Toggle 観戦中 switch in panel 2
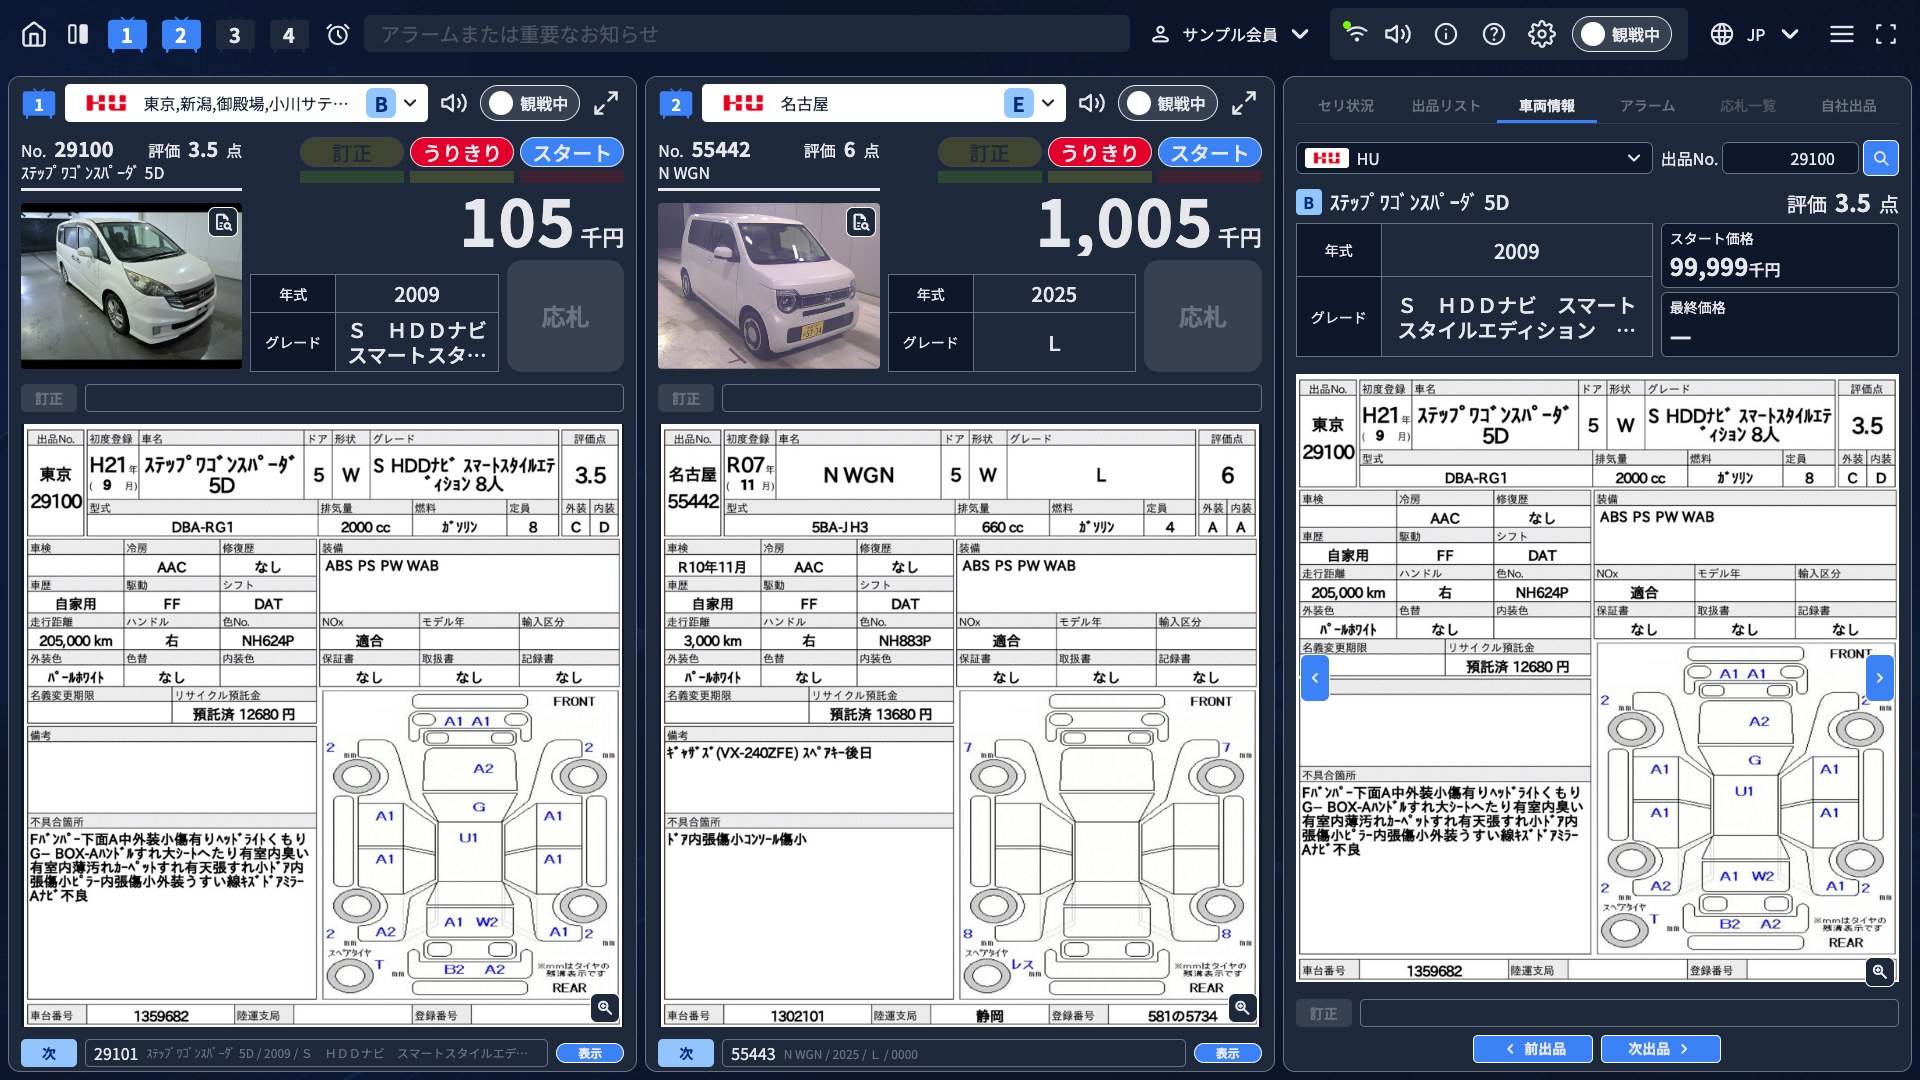Screen dimensions: 1920x1080 pos(1168,103)
